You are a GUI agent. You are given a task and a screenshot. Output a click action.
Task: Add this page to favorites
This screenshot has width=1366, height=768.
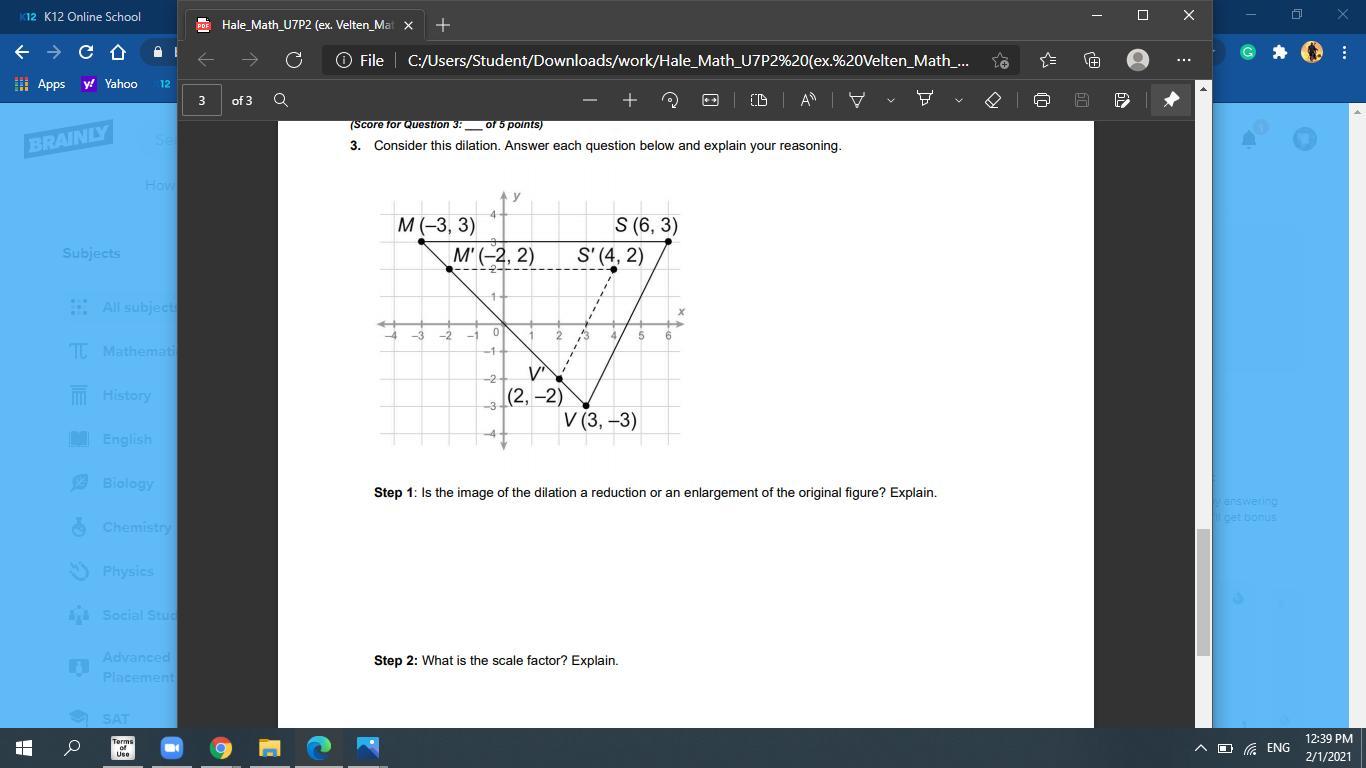pyautogui.click(x=1000, y=60)
